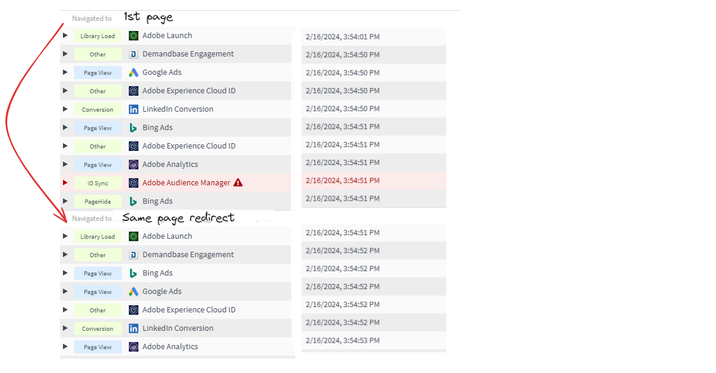
Task: Click the red 3:54:51 PM timestamp
Action: 342,180
